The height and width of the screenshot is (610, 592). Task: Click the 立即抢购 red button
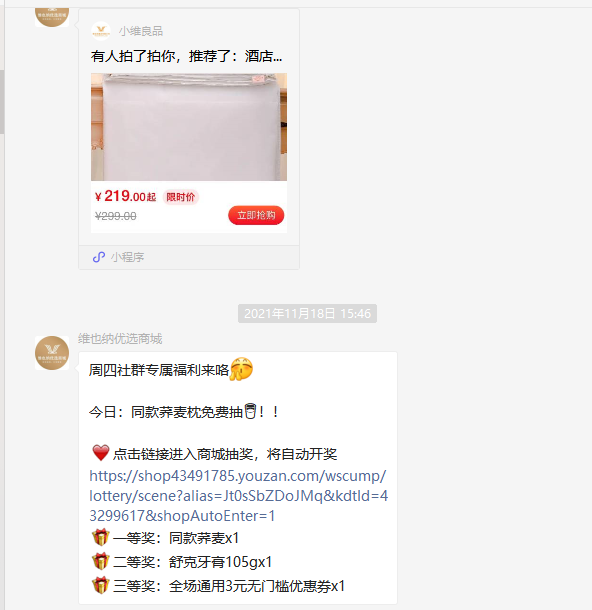256,215
